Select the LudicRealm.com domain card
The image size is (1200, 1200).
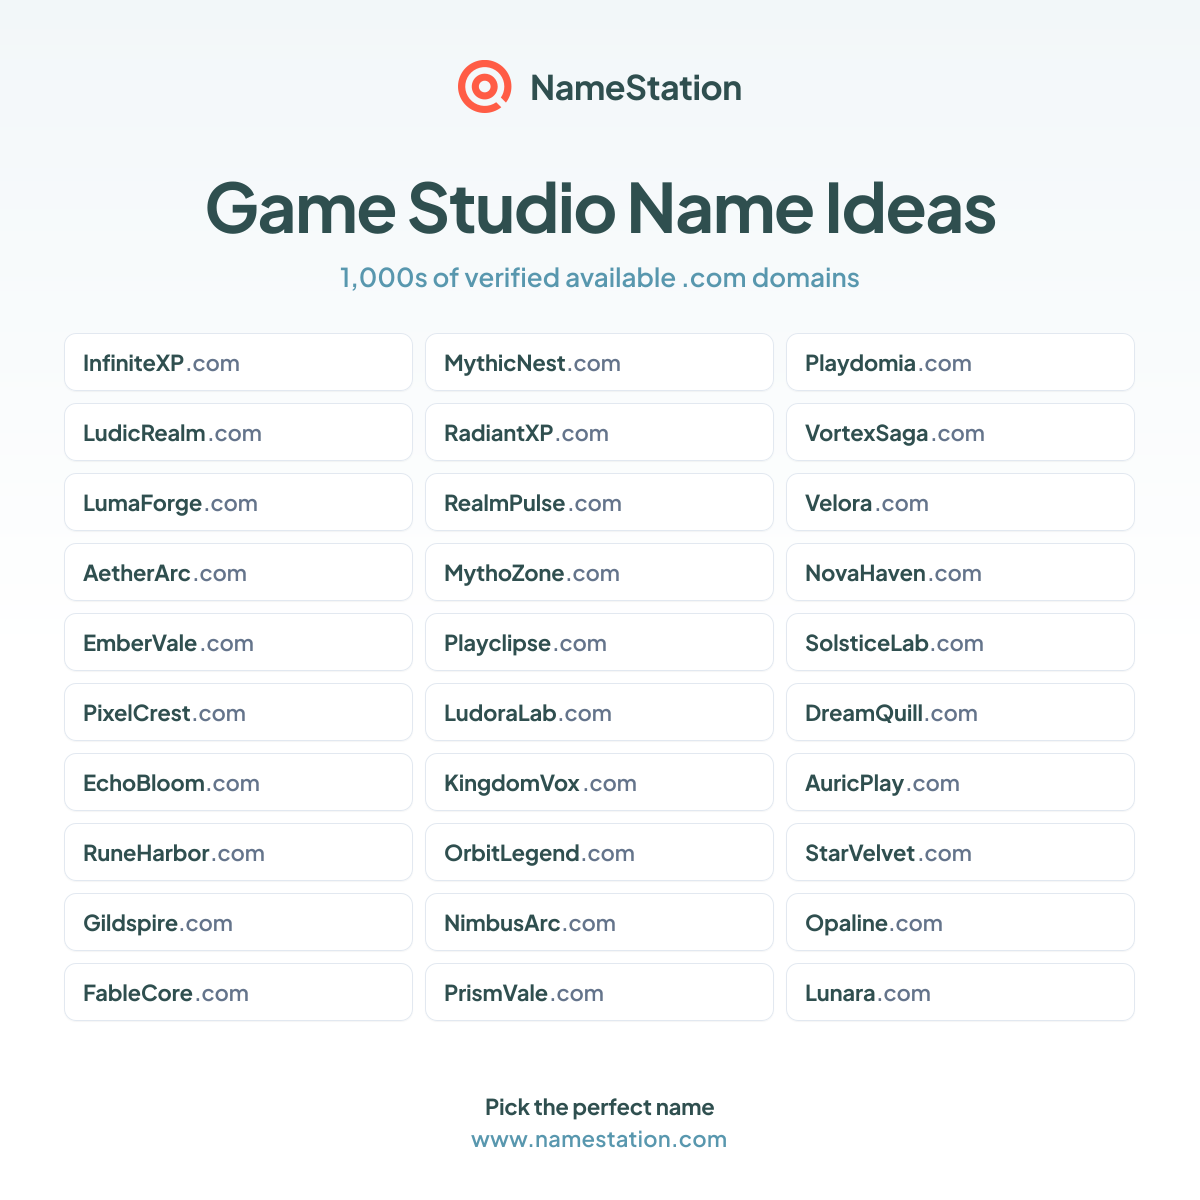point(239,432)
